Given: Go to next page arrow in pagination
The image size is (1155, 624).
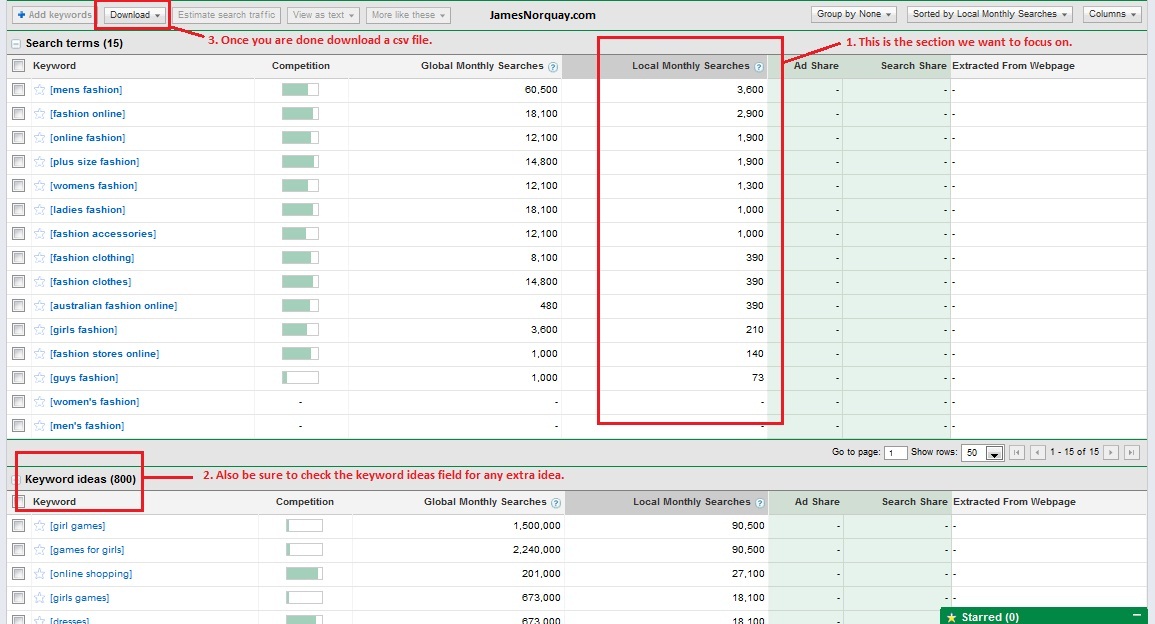Looking at the screenshot, I should click(x=1112, y=453).
